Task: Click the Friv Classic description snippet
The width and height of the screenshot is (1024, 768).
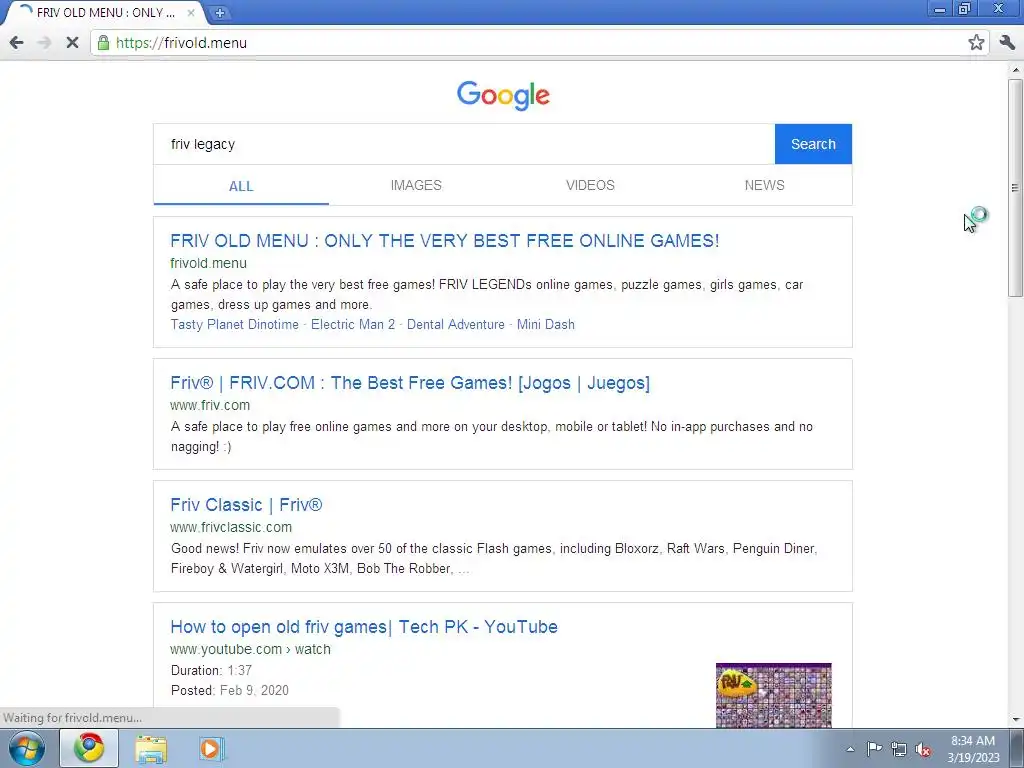Action: 494,558
